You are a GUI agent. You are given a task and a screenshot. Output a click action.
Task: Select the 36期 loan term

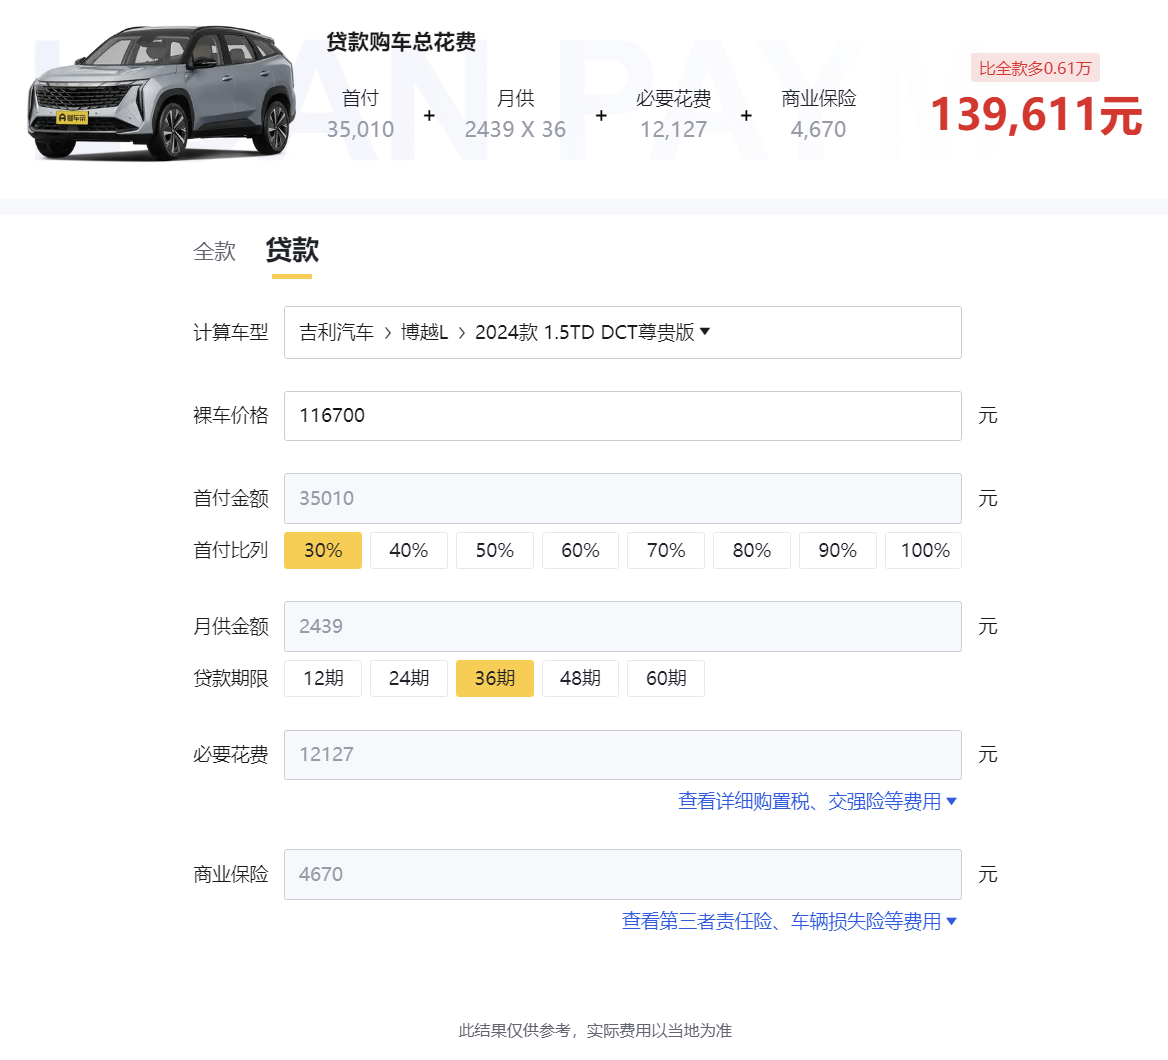click(494, 679)
